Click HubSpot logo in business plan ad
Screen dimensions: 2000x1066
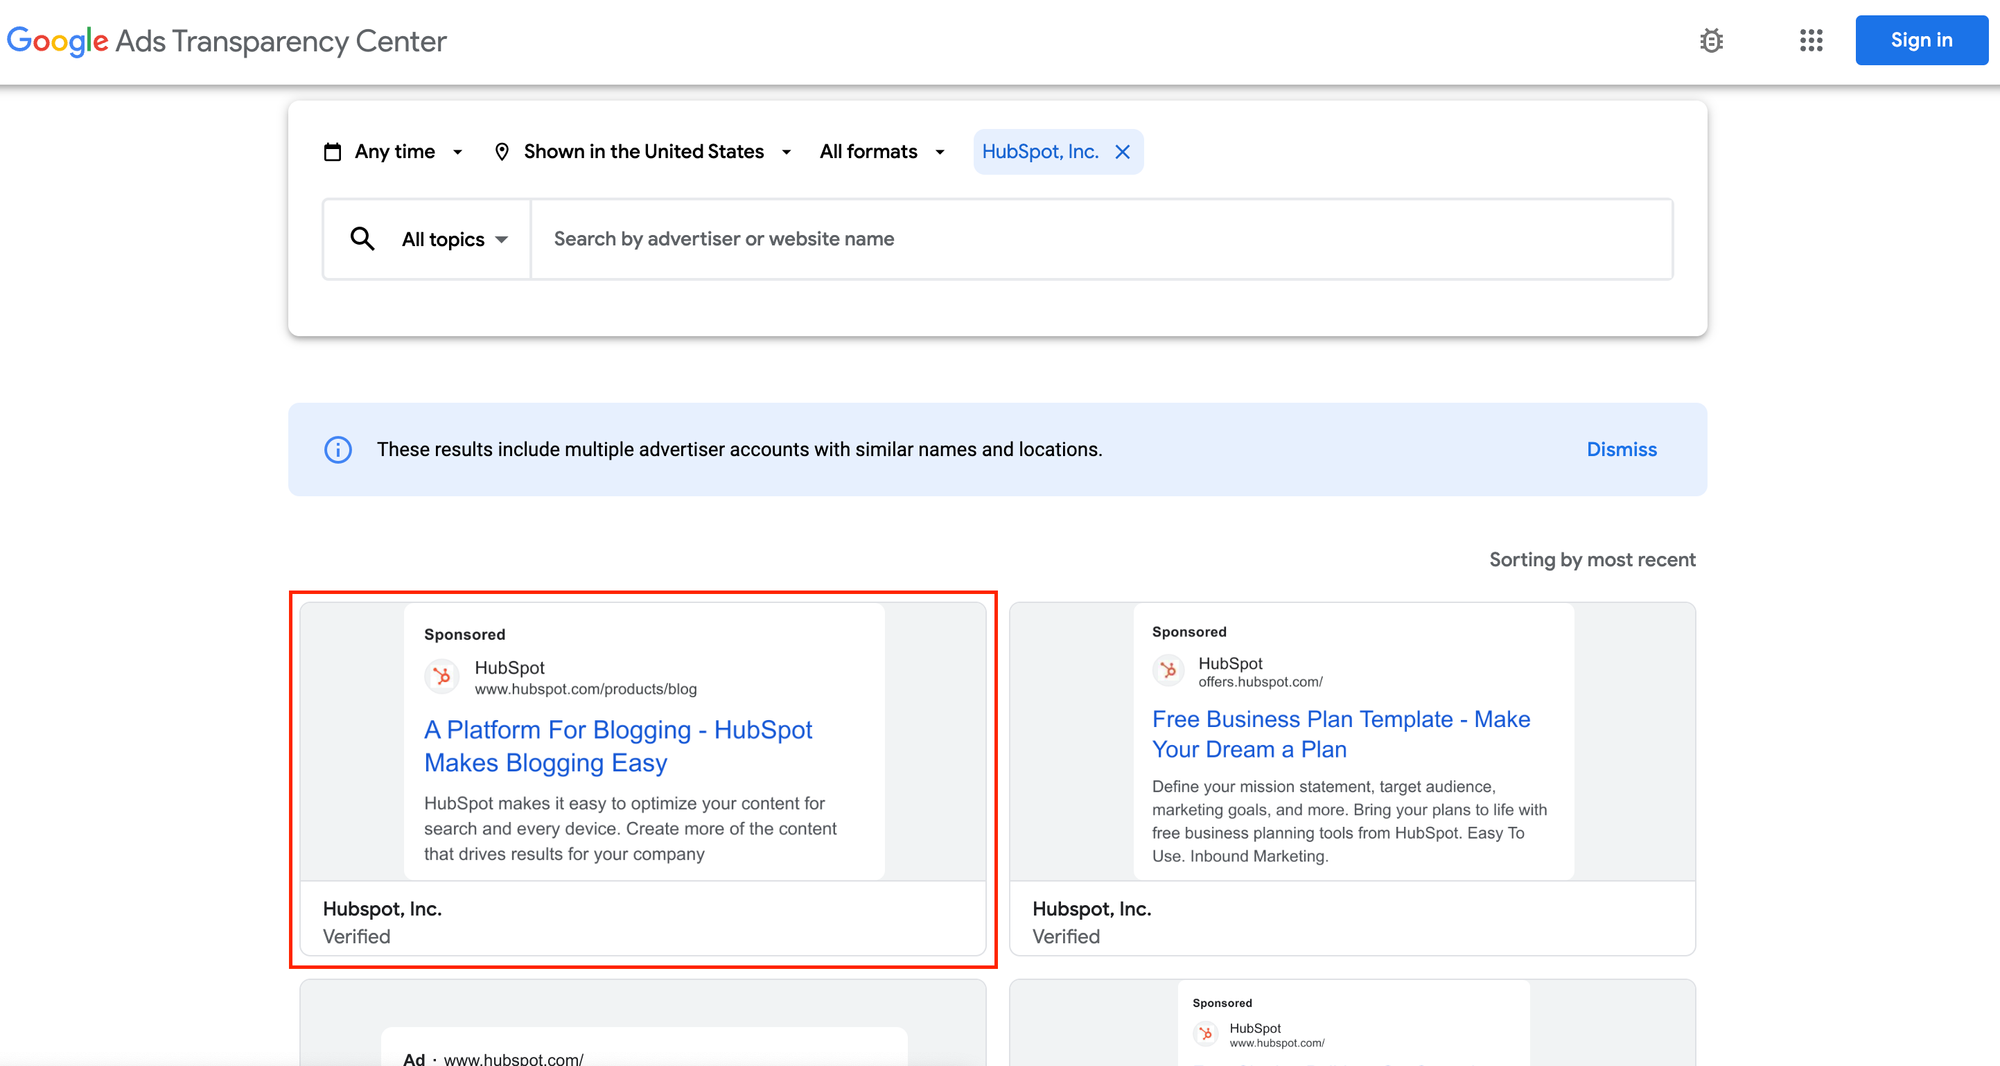[1168, 670]
